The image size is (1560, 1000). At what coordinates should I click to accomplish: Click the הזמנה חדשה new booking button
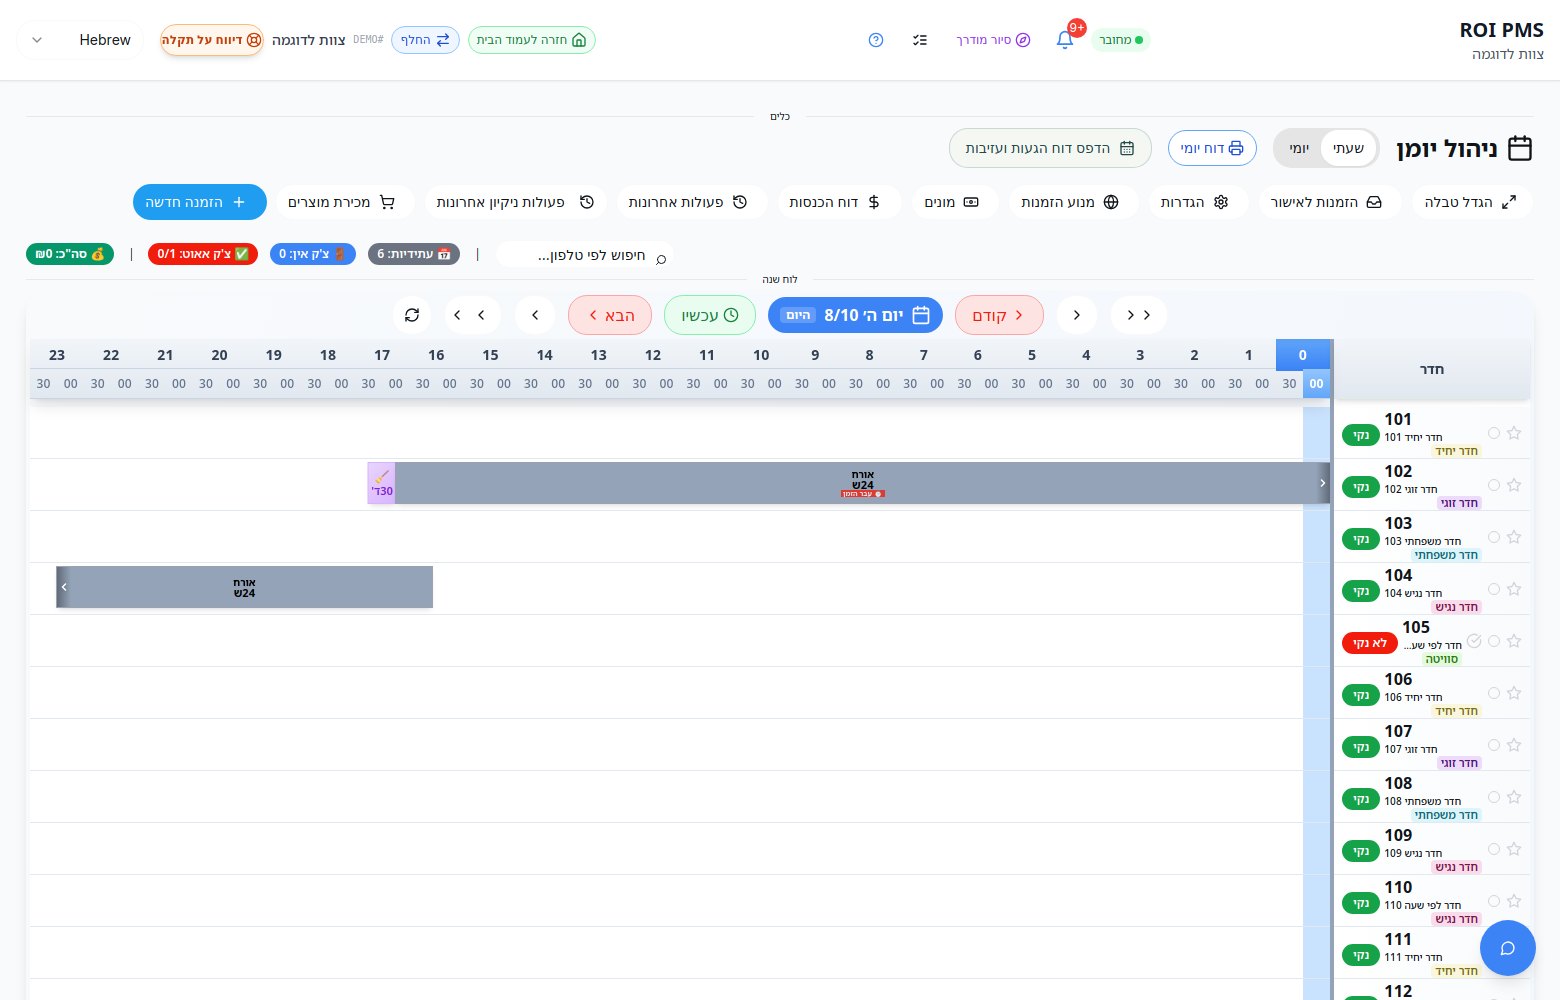click(200, 202)
